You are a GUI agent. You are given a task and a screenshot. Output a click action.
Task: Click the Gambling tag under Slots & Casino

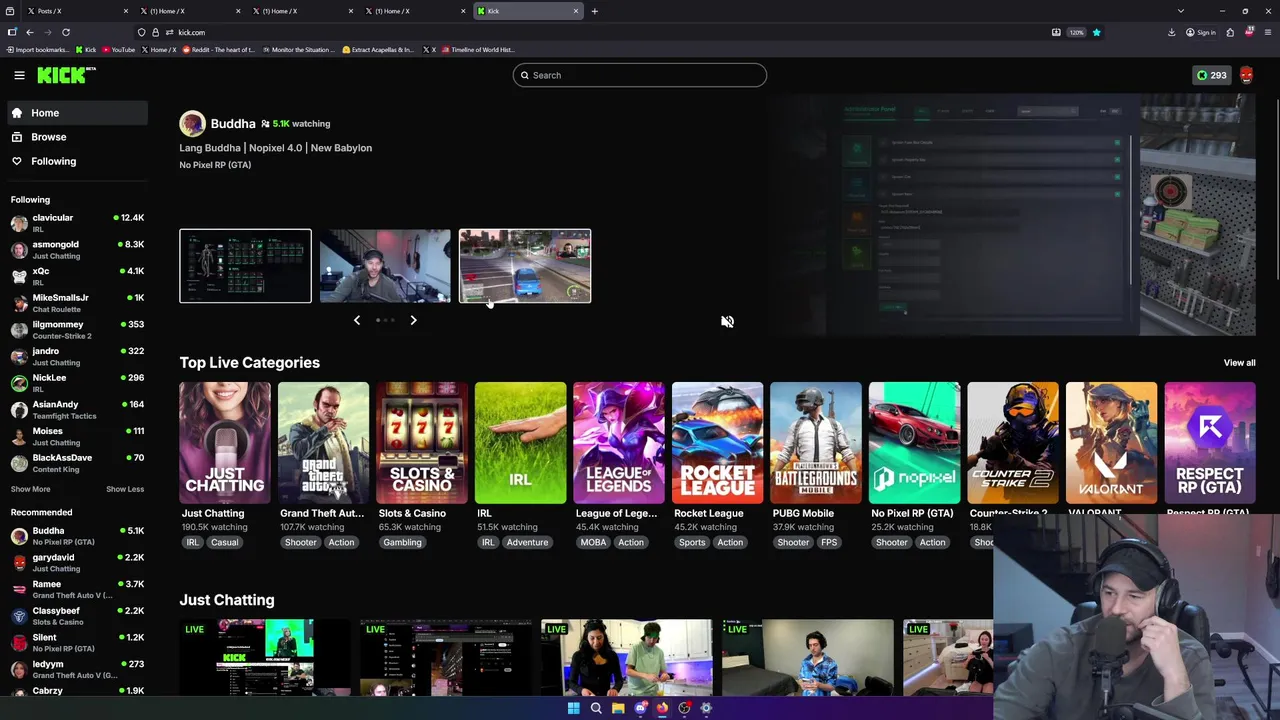[x=402, y=542]
